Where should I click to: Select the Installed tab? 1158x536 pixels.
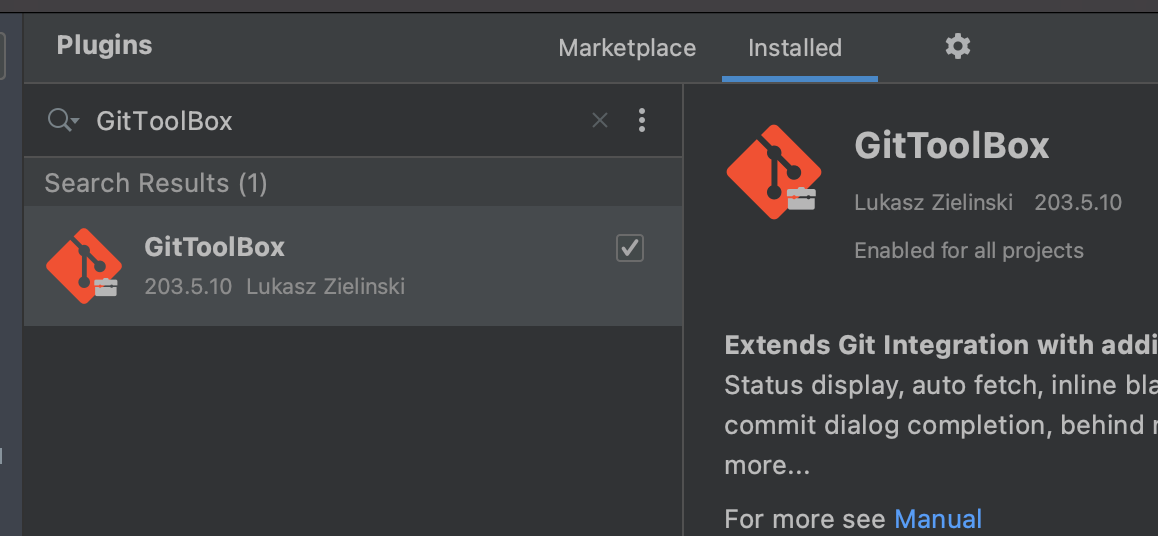(795, 48)
